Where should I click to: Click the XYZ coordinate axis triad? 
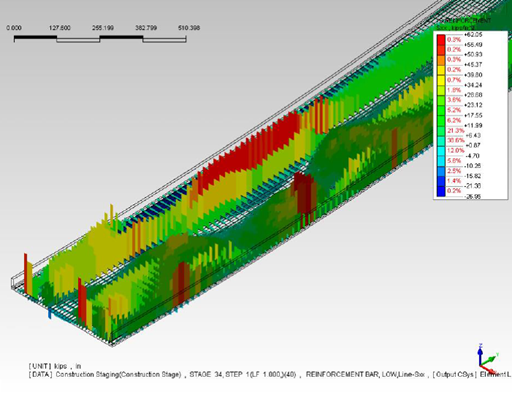point(489,359)
